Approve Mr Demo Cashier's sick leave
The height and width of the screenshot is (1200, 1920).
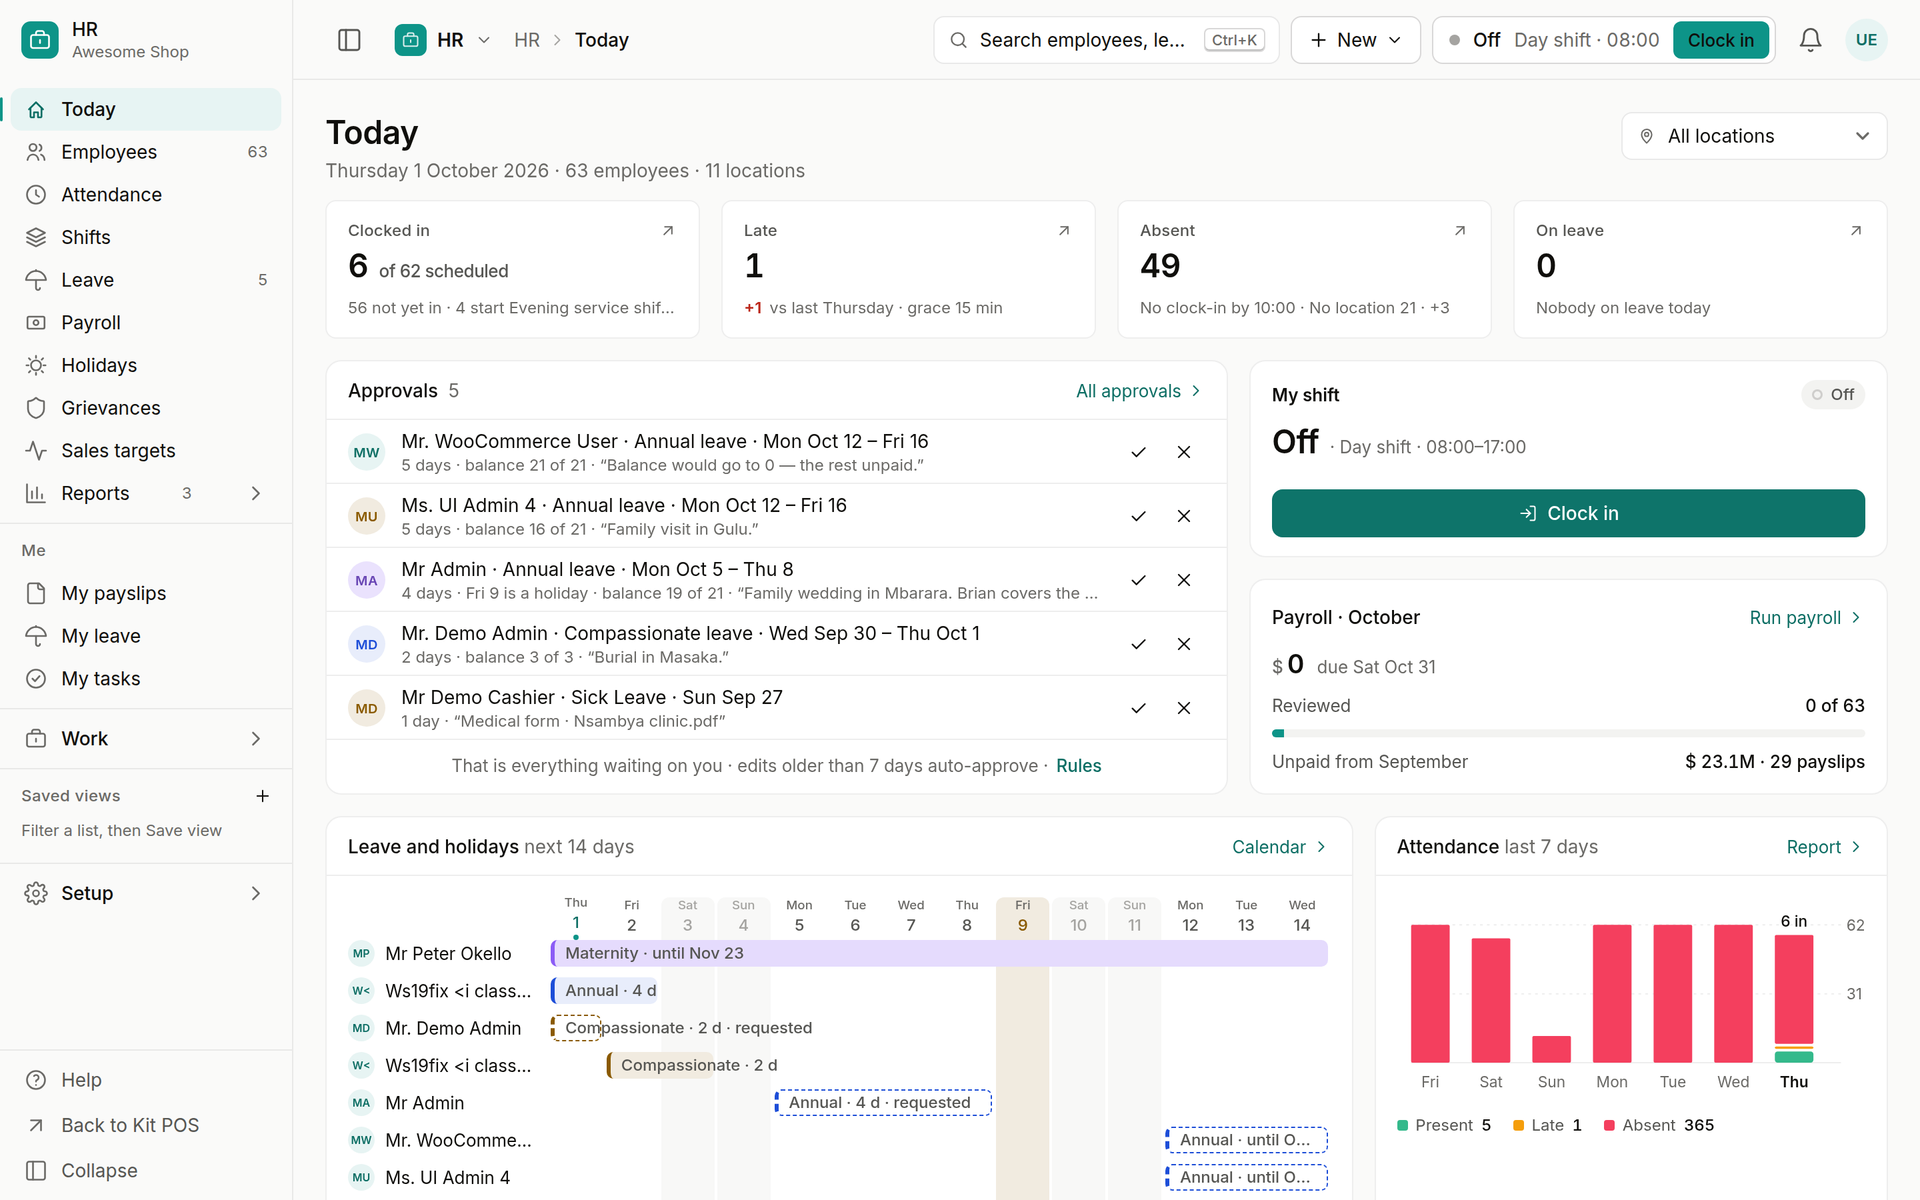click(x=1138, y=708)
